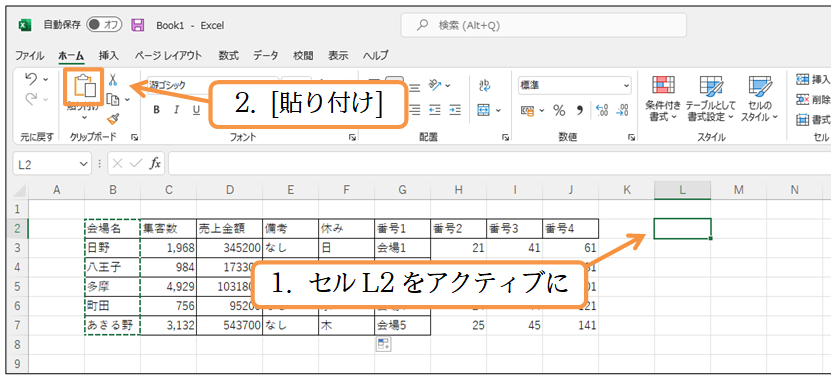Open the clipboard group dialog launcher

[134, 138]
